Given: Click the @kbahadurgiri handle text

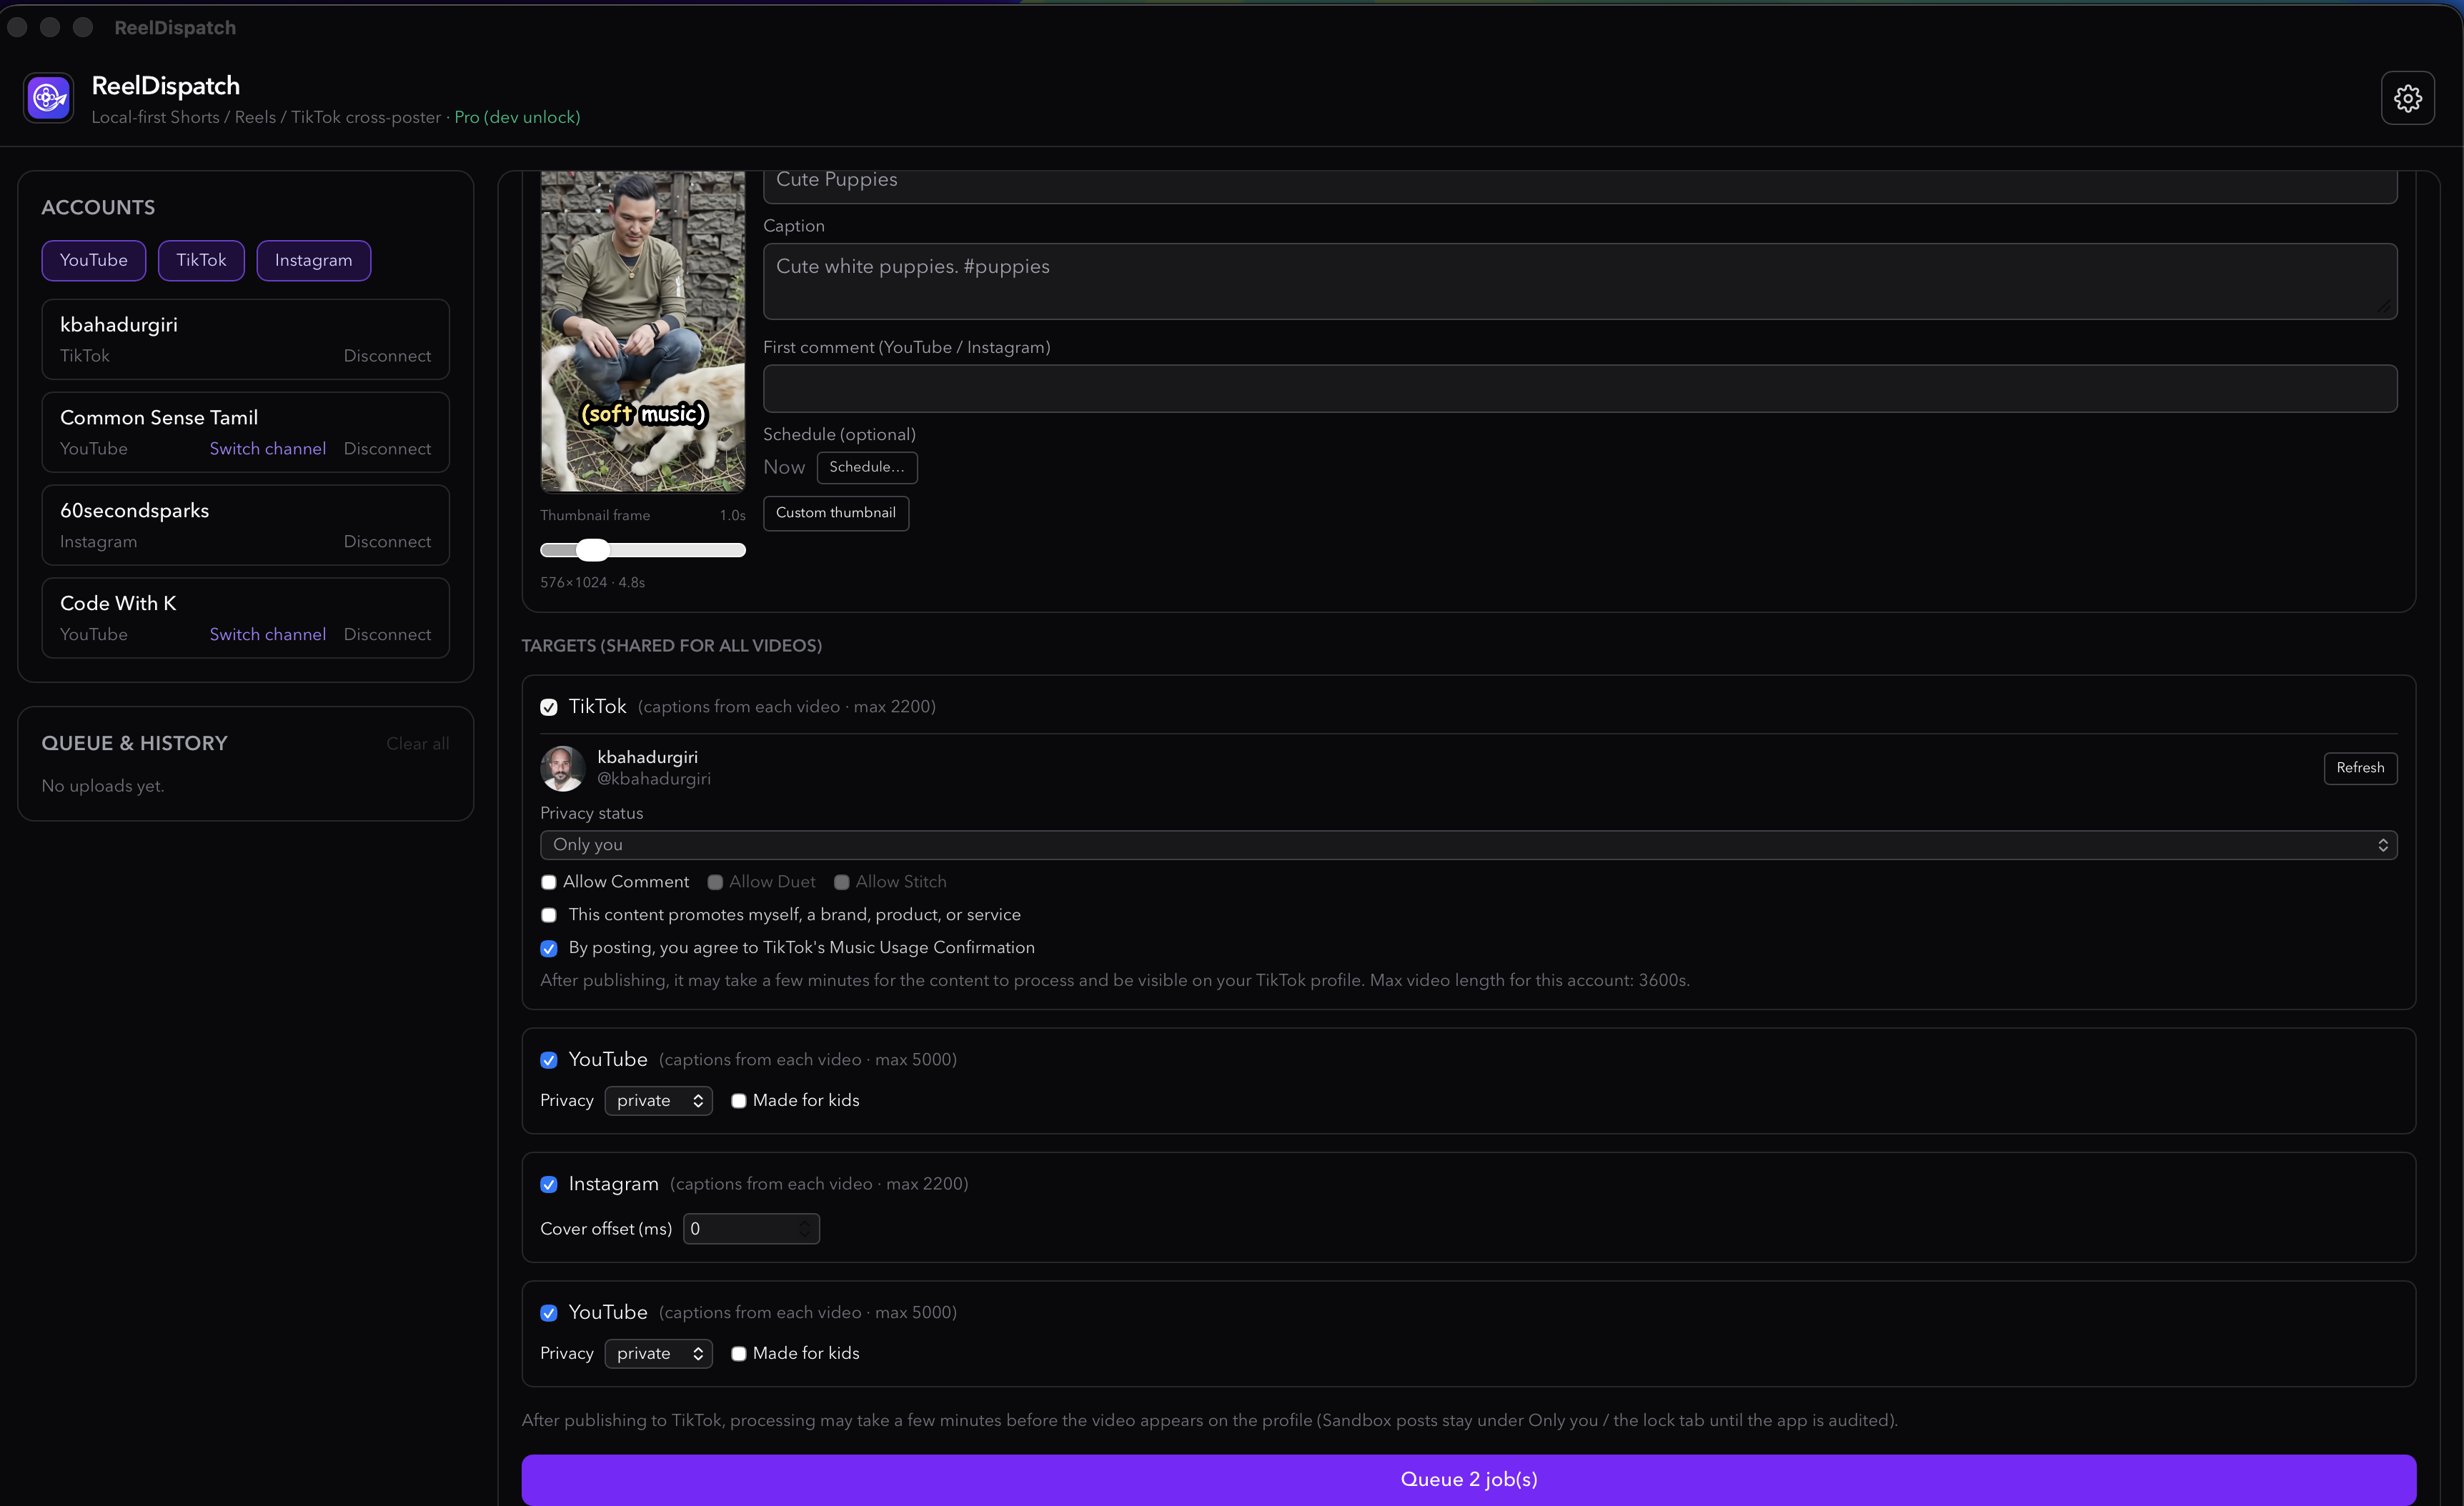Looking at the screenshot, I should click(x=654, y=779).
